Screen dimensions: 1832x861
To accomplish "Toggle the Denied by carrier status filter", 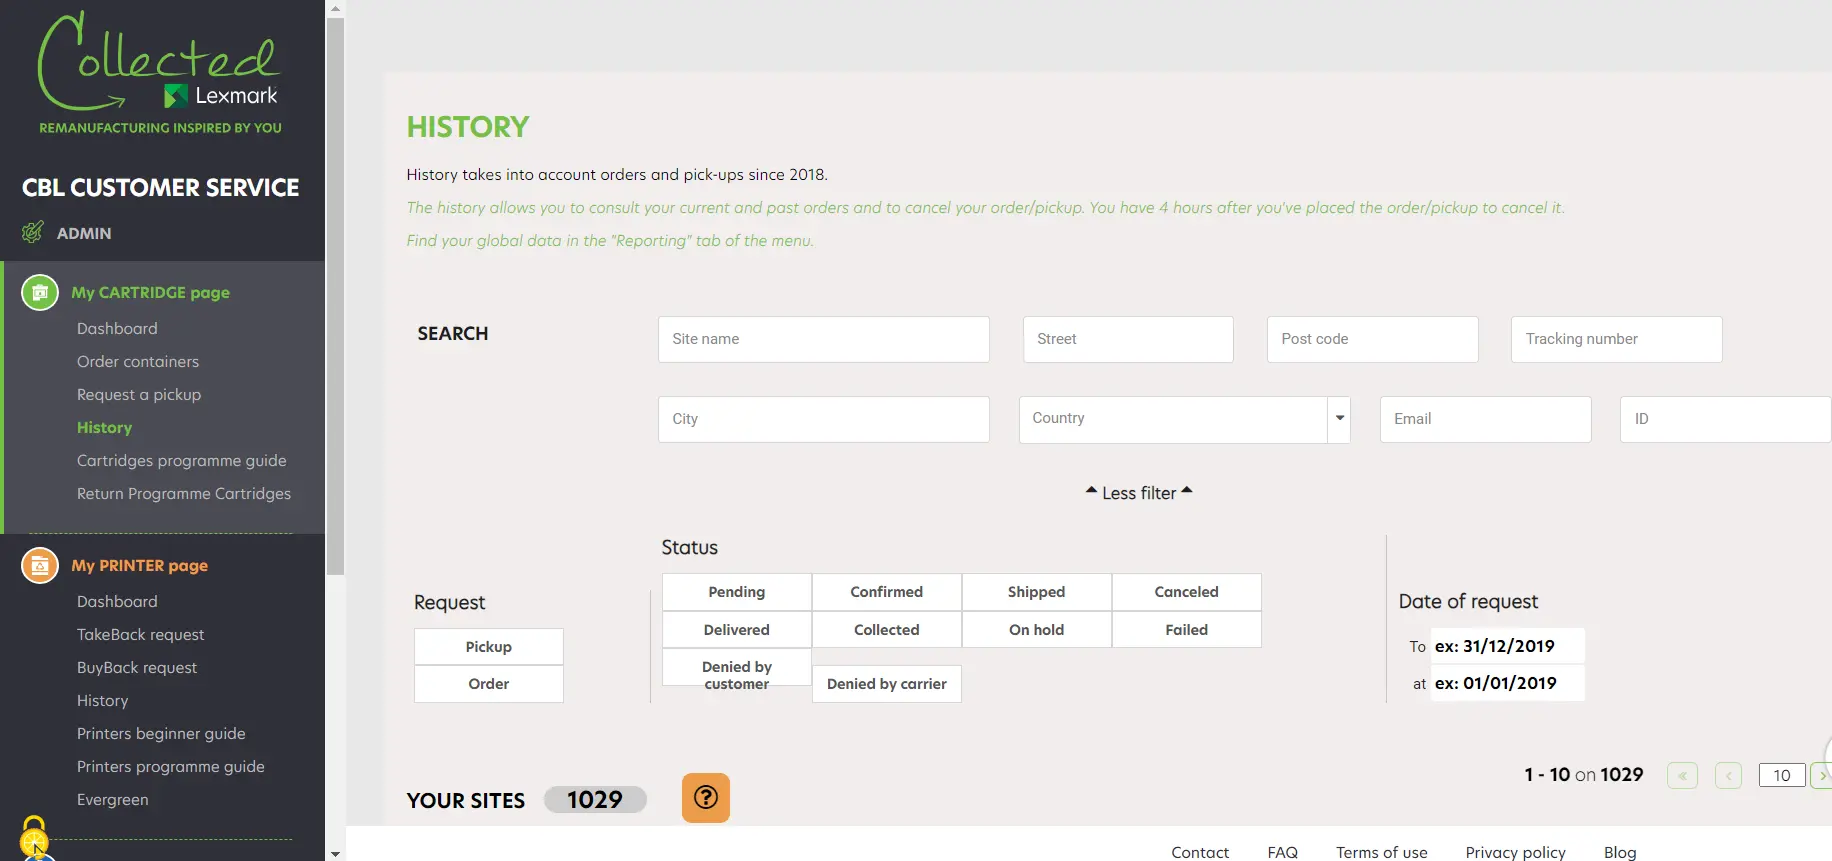I will tap(887, 684).
